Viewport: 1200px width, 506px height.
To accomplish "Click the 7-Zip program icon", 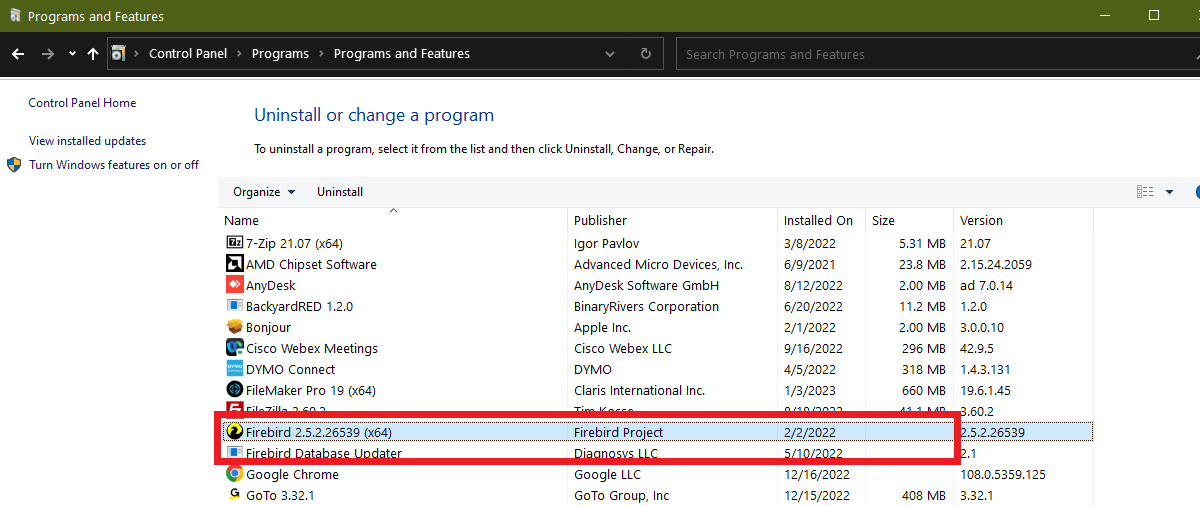I will tap(235, 243).
